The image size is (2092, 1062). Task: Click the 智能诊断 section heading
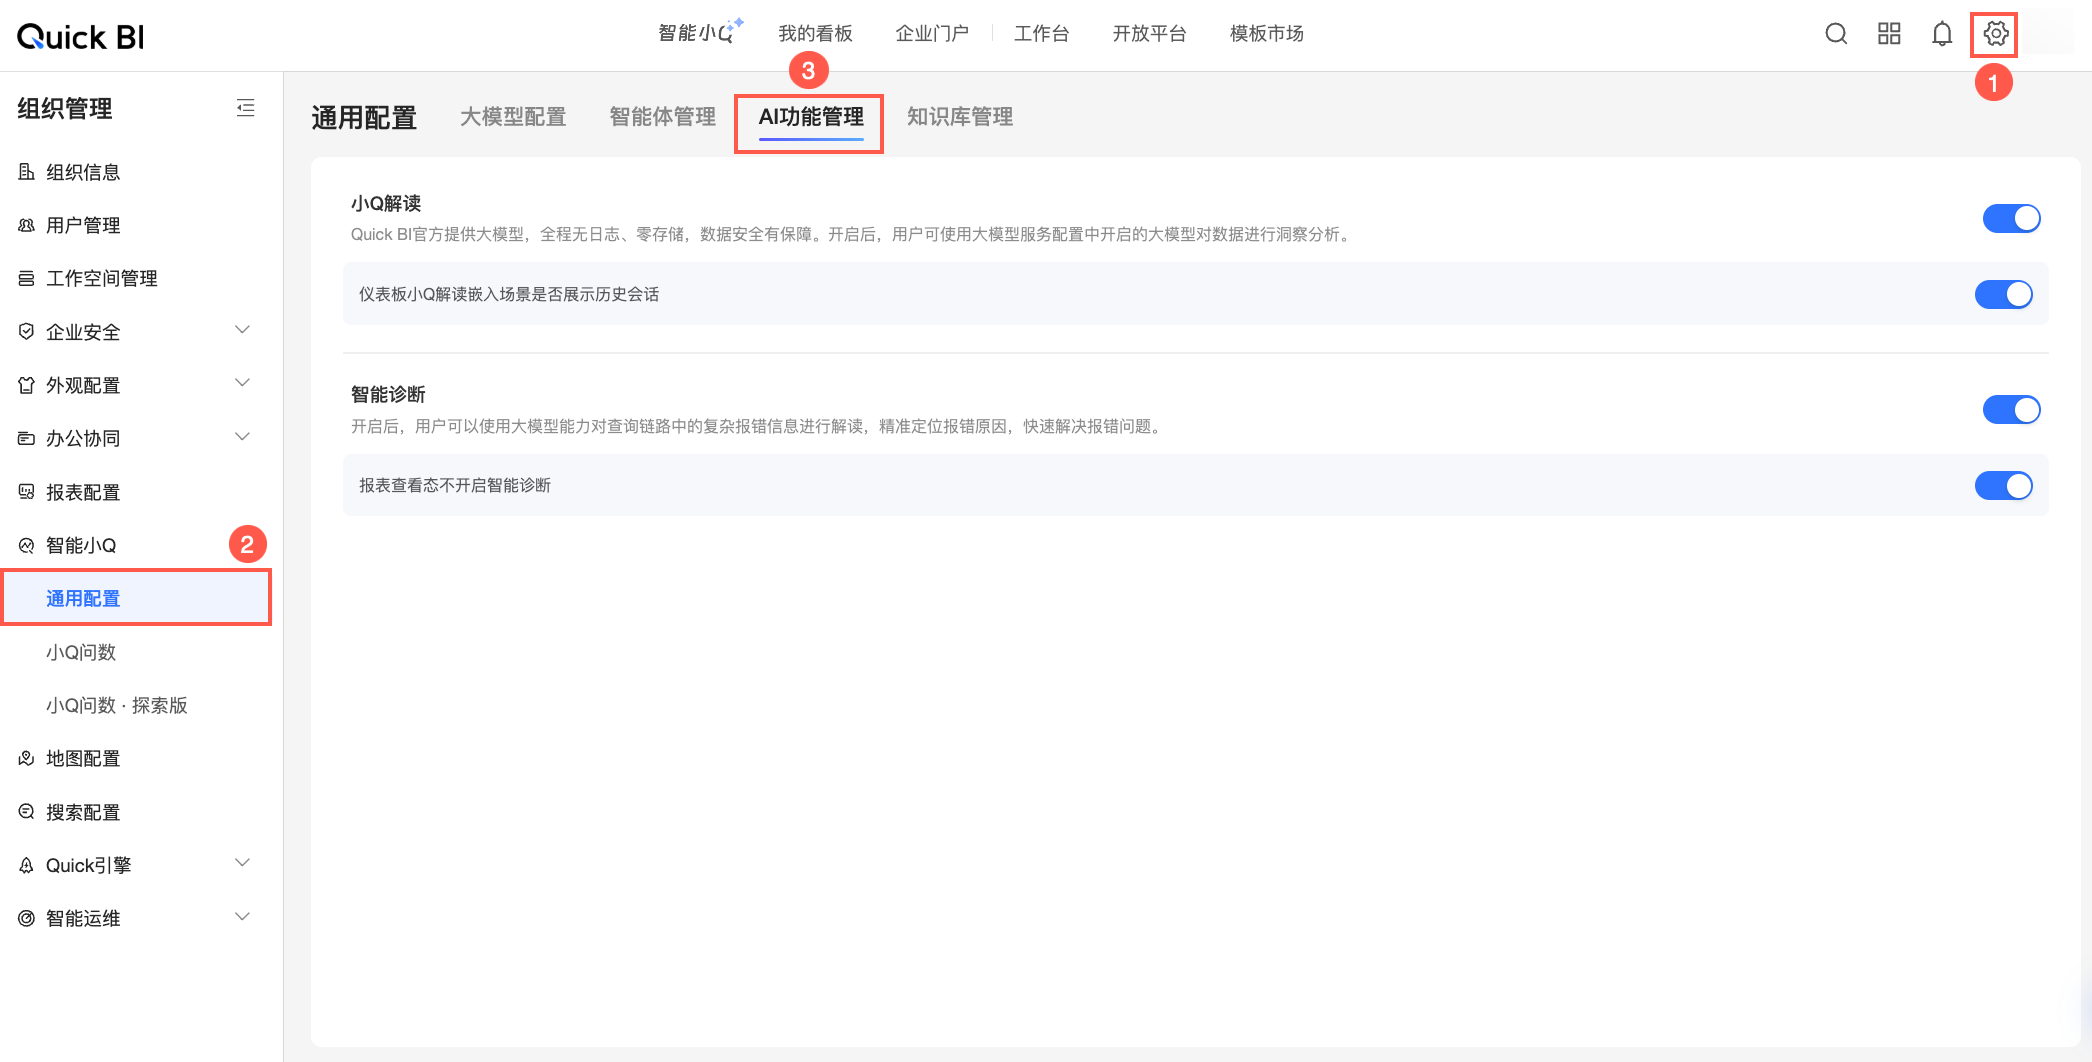388,394
